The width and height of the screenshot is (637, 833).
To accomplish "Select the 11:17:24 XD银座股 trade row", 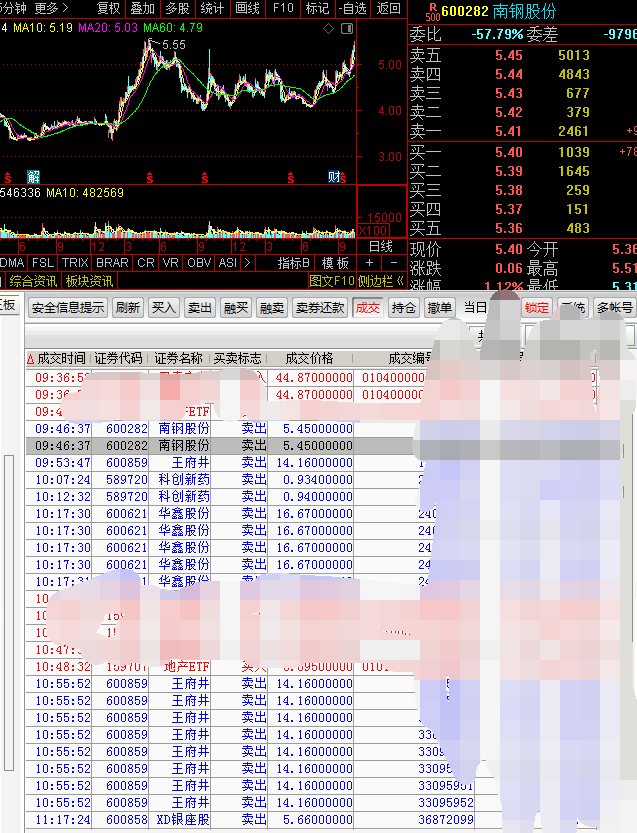I will [x=323, y=820].
